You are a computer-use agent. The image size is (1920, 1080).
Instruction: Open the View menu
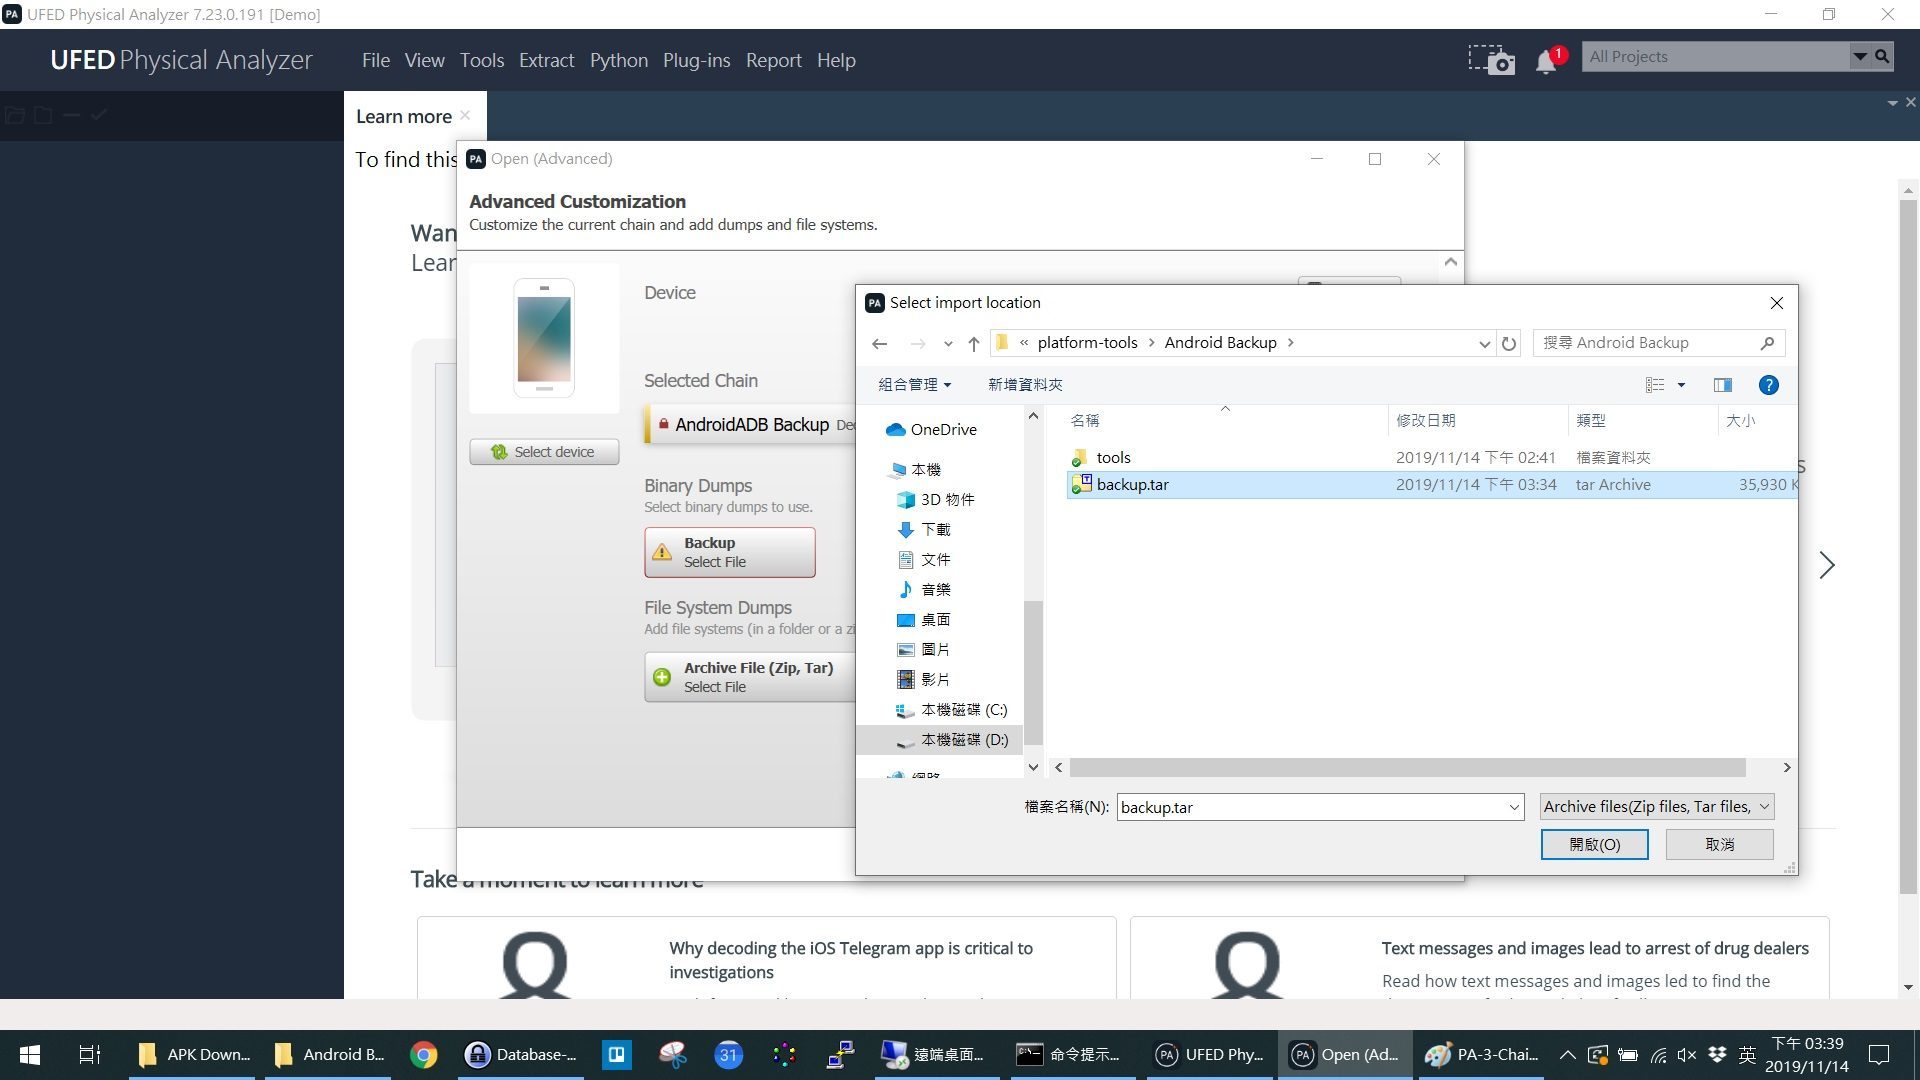[424, 60]
